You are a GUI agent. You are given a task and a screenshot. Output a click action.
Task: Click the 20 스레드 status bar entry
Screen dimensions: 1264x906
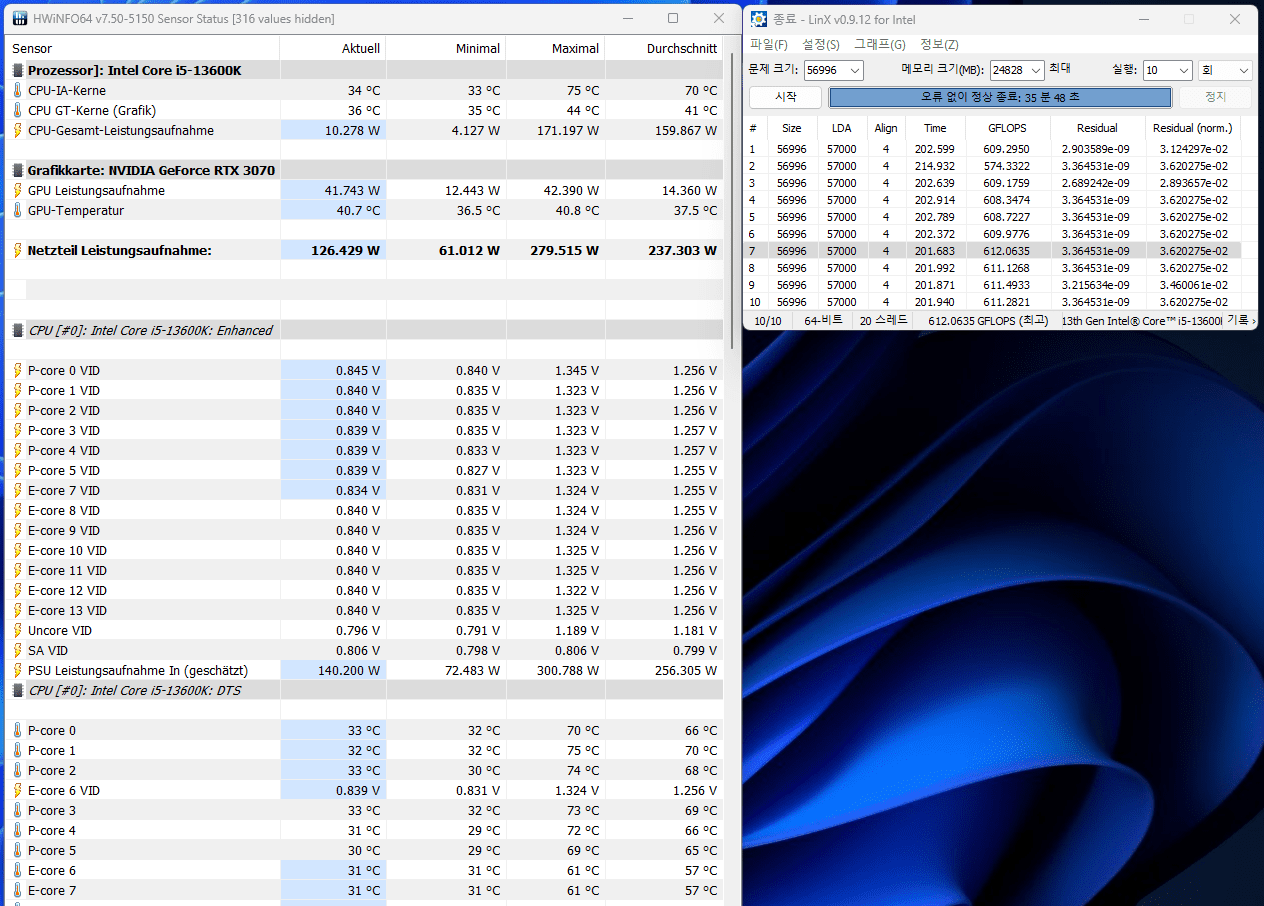click(883, 321)
